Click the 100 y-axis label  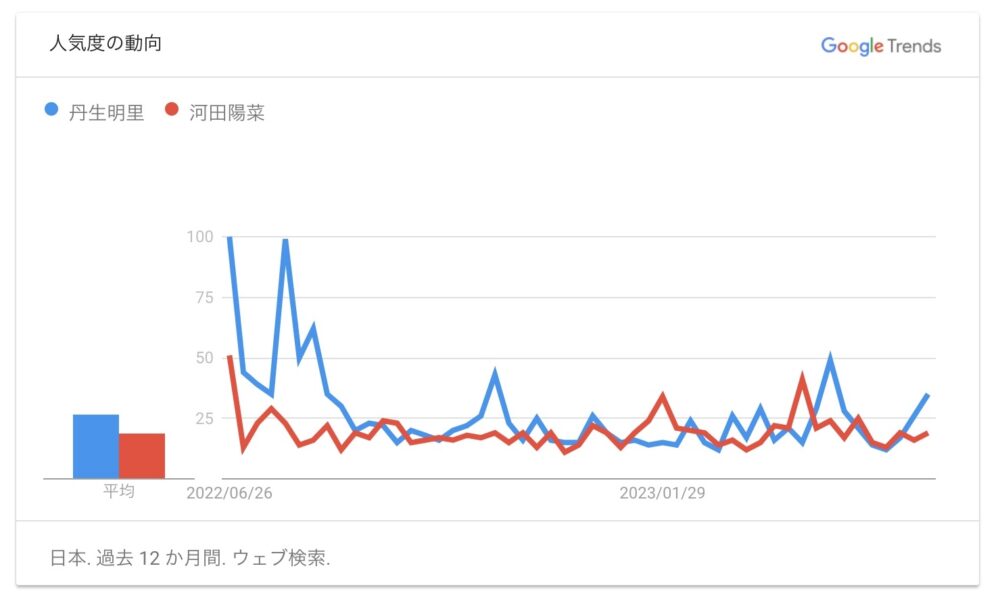tap(200, 237)
